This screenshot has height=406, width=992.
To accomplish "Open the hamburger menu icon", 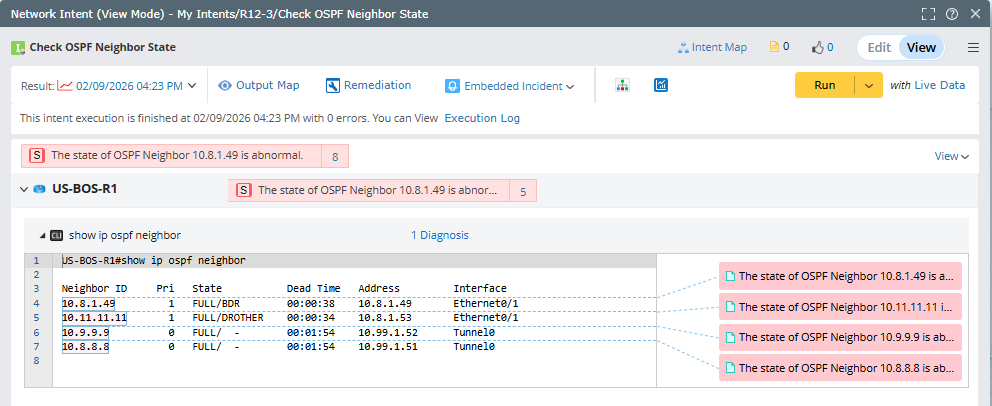I will (x=973, y=48).
